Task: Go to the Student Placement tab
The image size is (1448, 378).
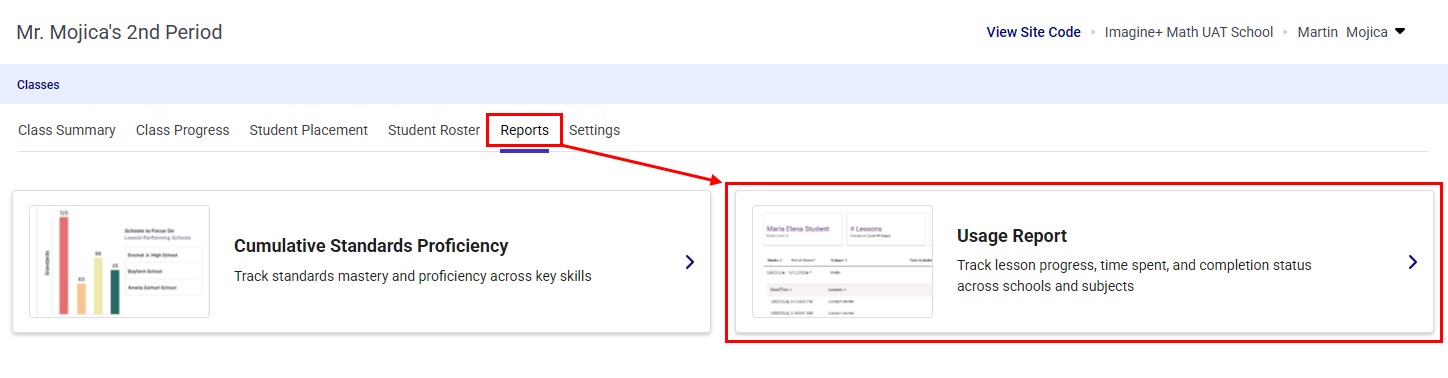Action: click(309, 130)
